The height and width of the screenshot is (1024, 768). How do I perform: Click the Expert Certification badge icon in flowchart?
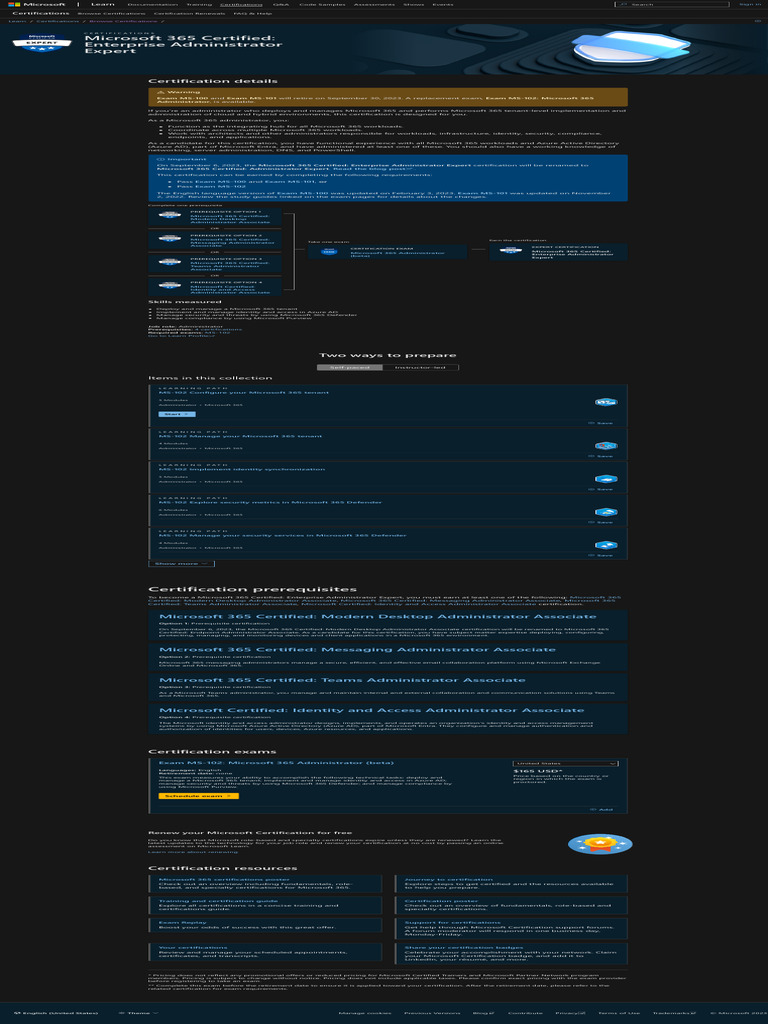click(511, 250)
